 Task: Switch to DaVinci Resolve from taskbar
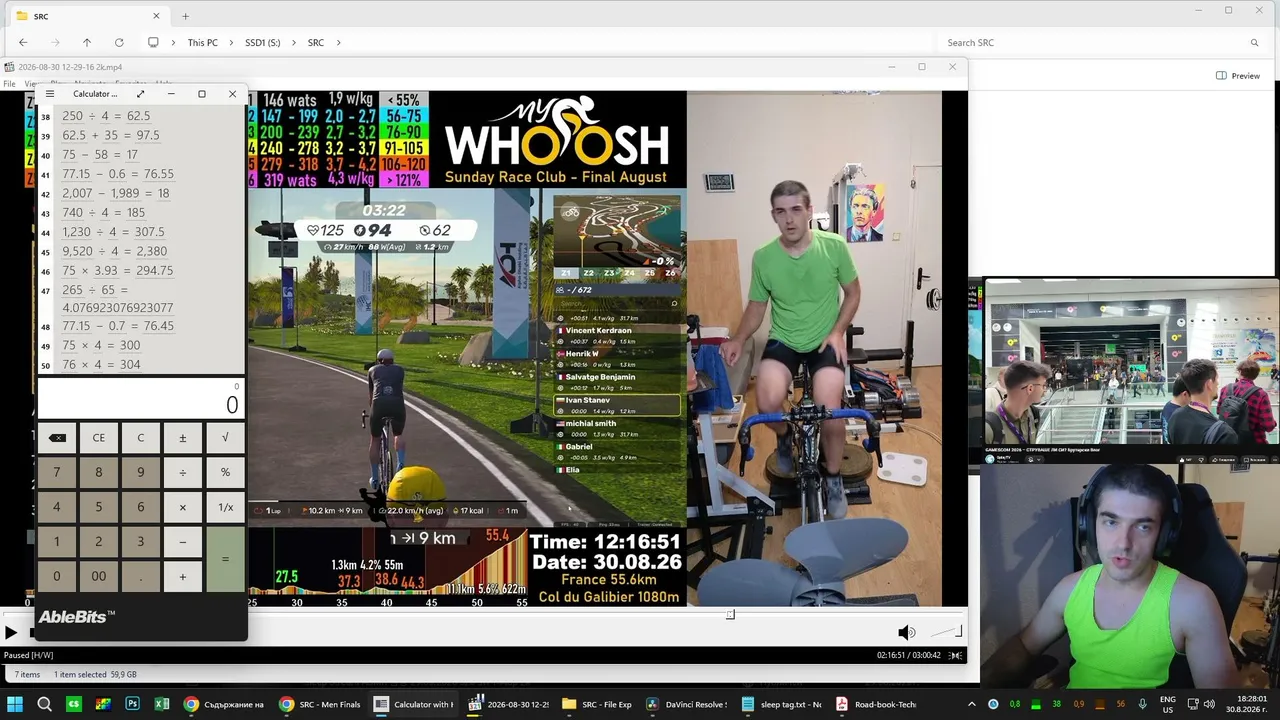click(x=687, y=704)
